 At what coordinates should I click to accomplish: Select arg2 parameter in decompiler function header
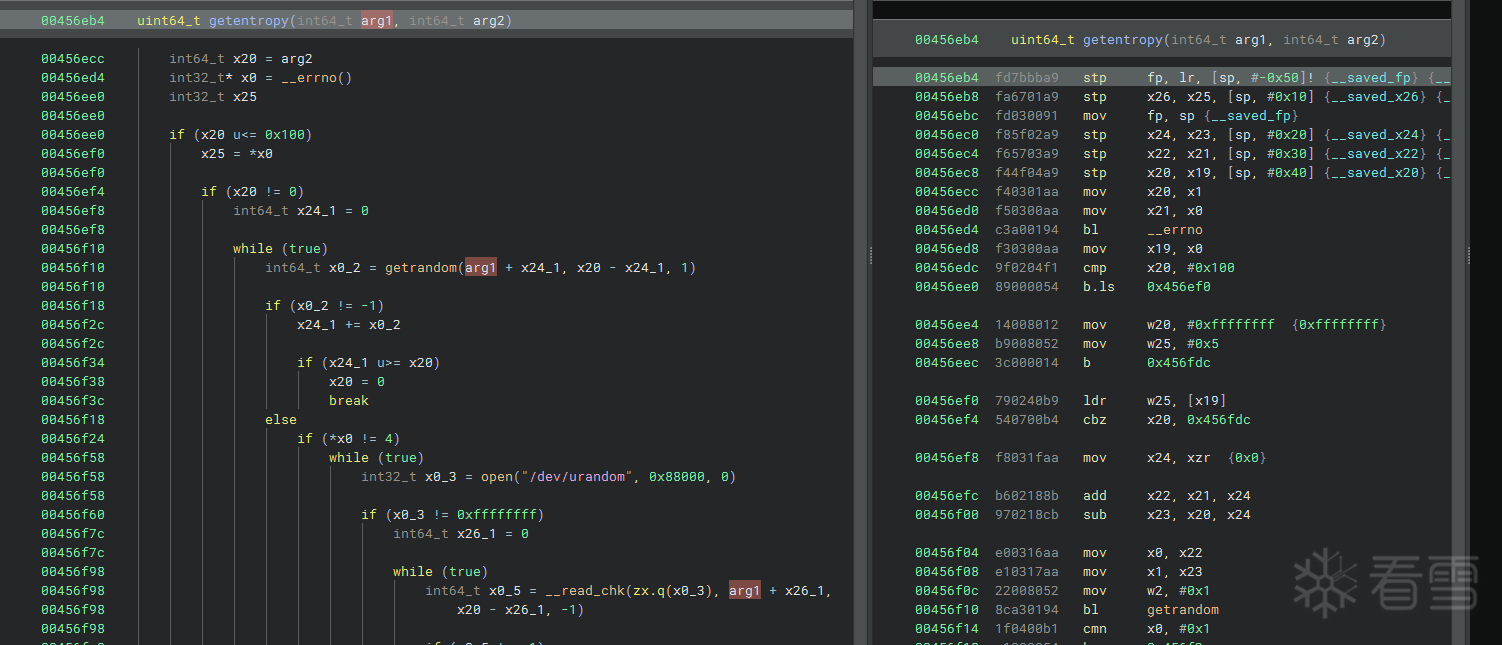pyautogui.click(x=489, y=20)
